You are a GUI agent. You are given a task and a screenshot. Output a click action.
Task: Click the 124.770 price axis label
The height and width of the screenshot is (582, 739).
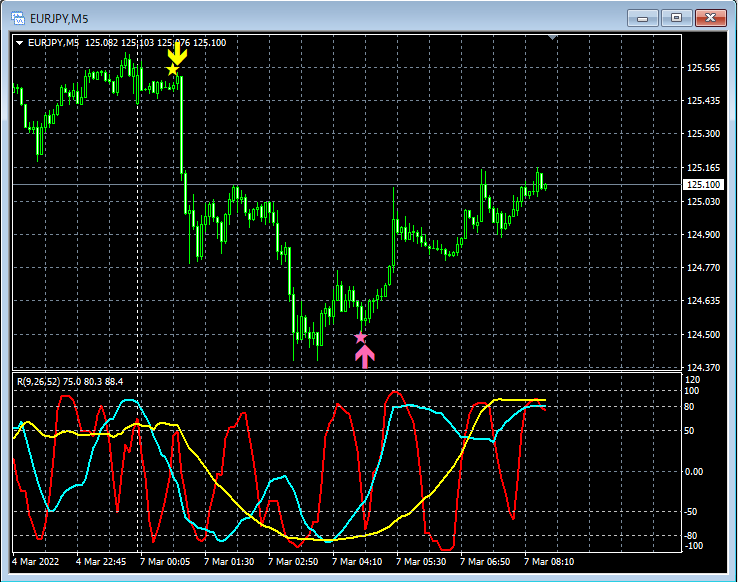[x=703, y=268]
